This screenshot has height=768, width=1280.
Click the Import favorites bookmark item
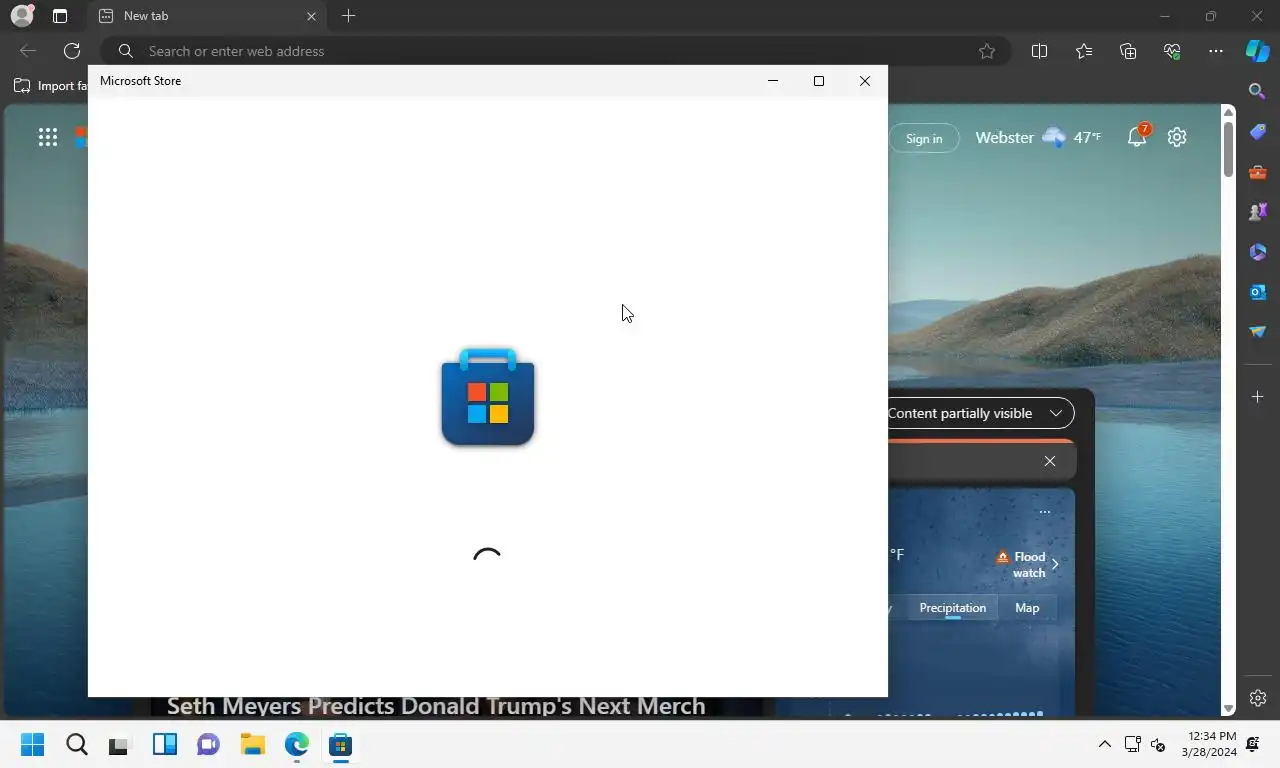click(x=50, y=86)
